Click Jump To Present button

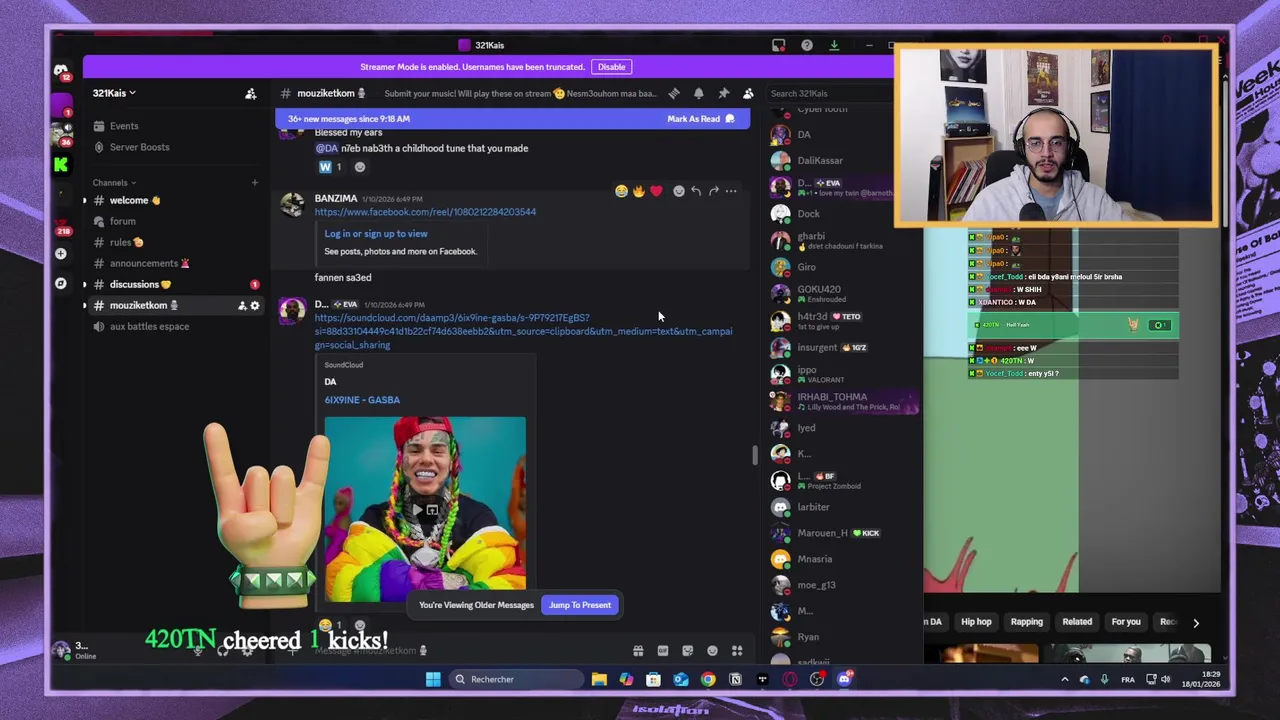[x=580, y=605]
